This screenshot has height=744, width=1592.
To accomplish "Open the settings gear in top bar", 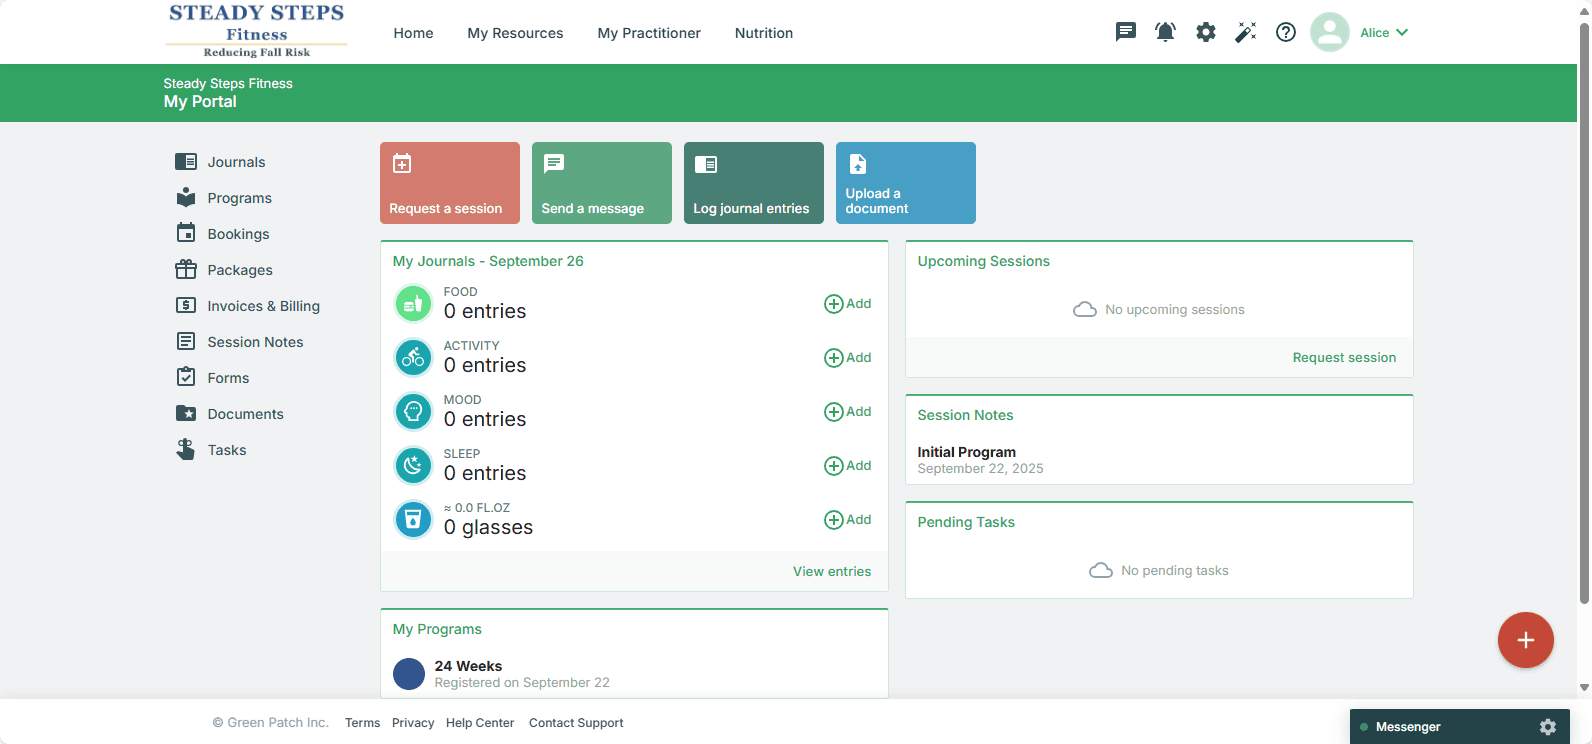I will pos(1206,32).
